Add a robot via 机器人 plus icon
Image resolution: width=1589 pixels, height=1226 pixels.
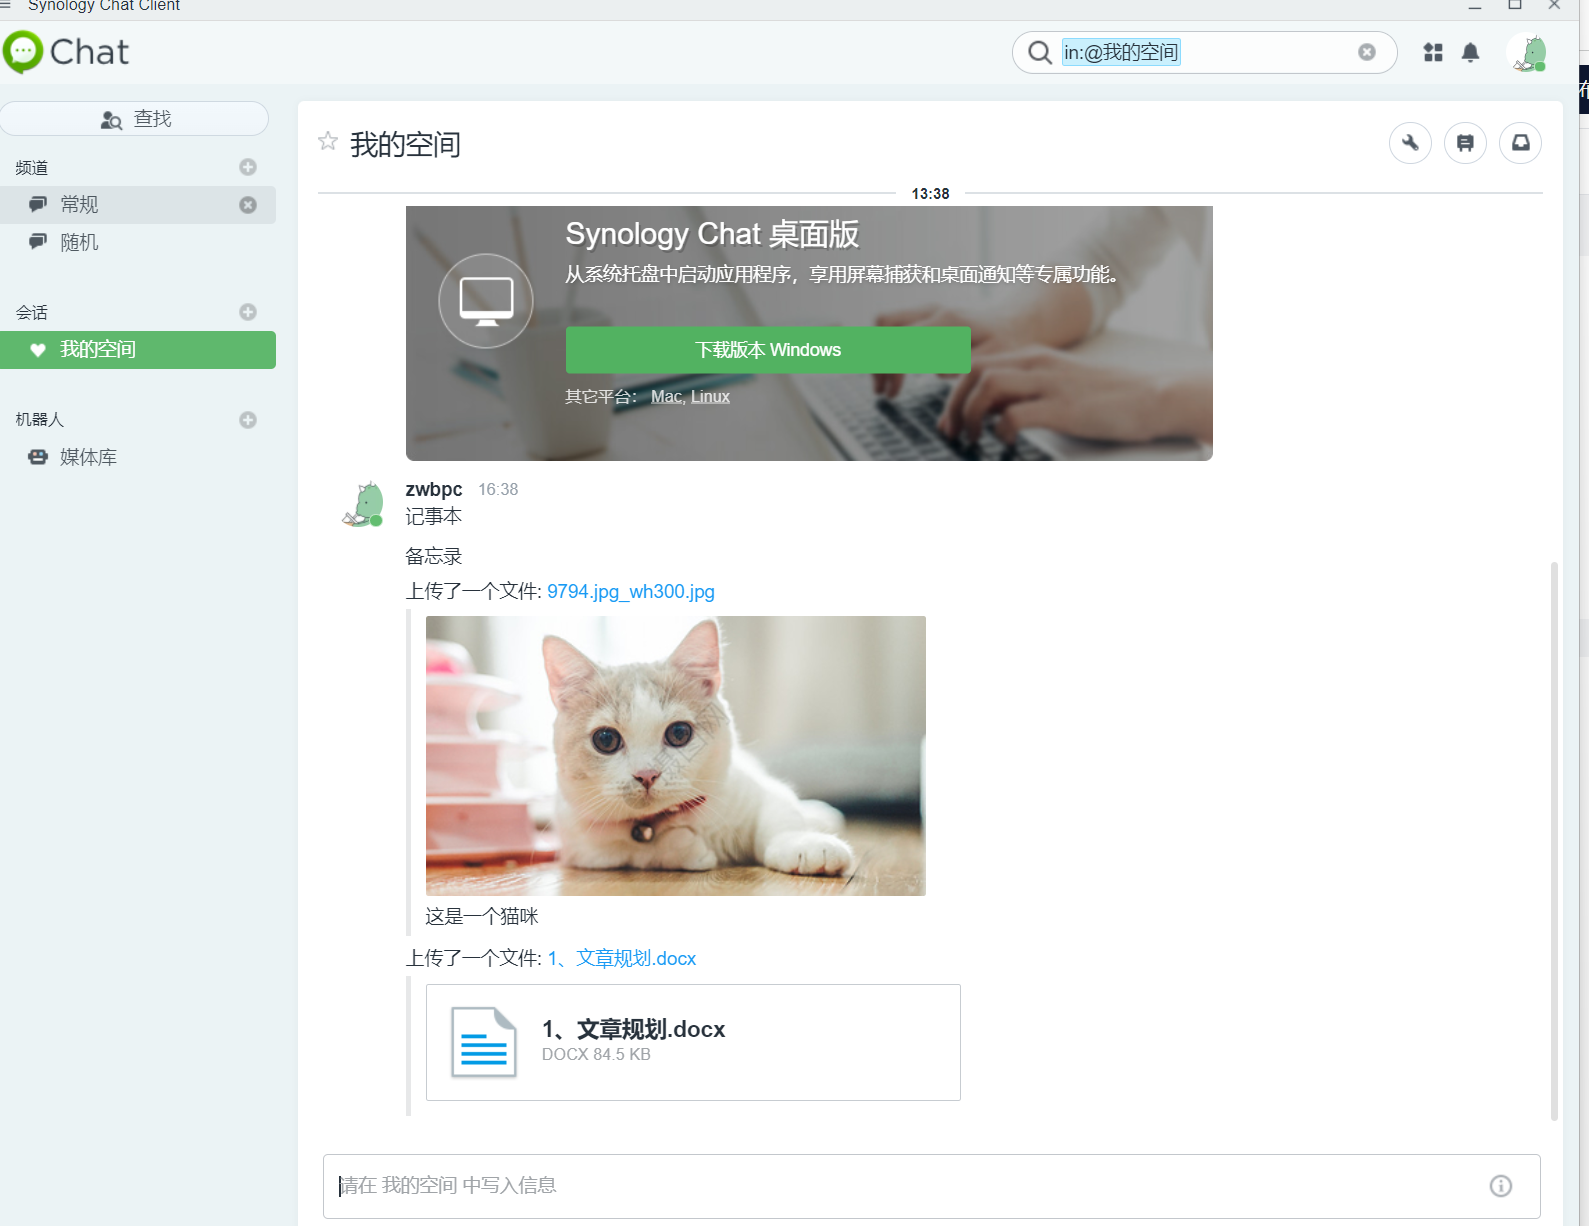[248, 420]
